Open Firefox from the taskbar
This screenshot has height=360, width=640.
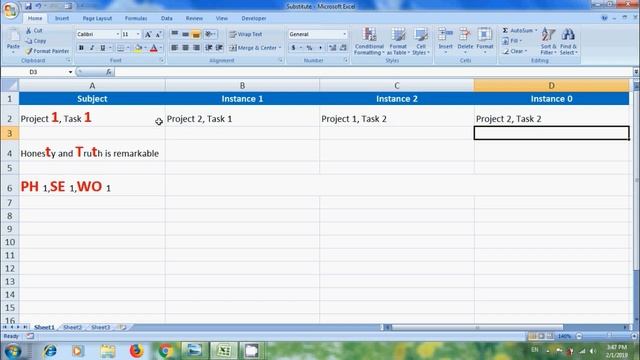[137, 351]
